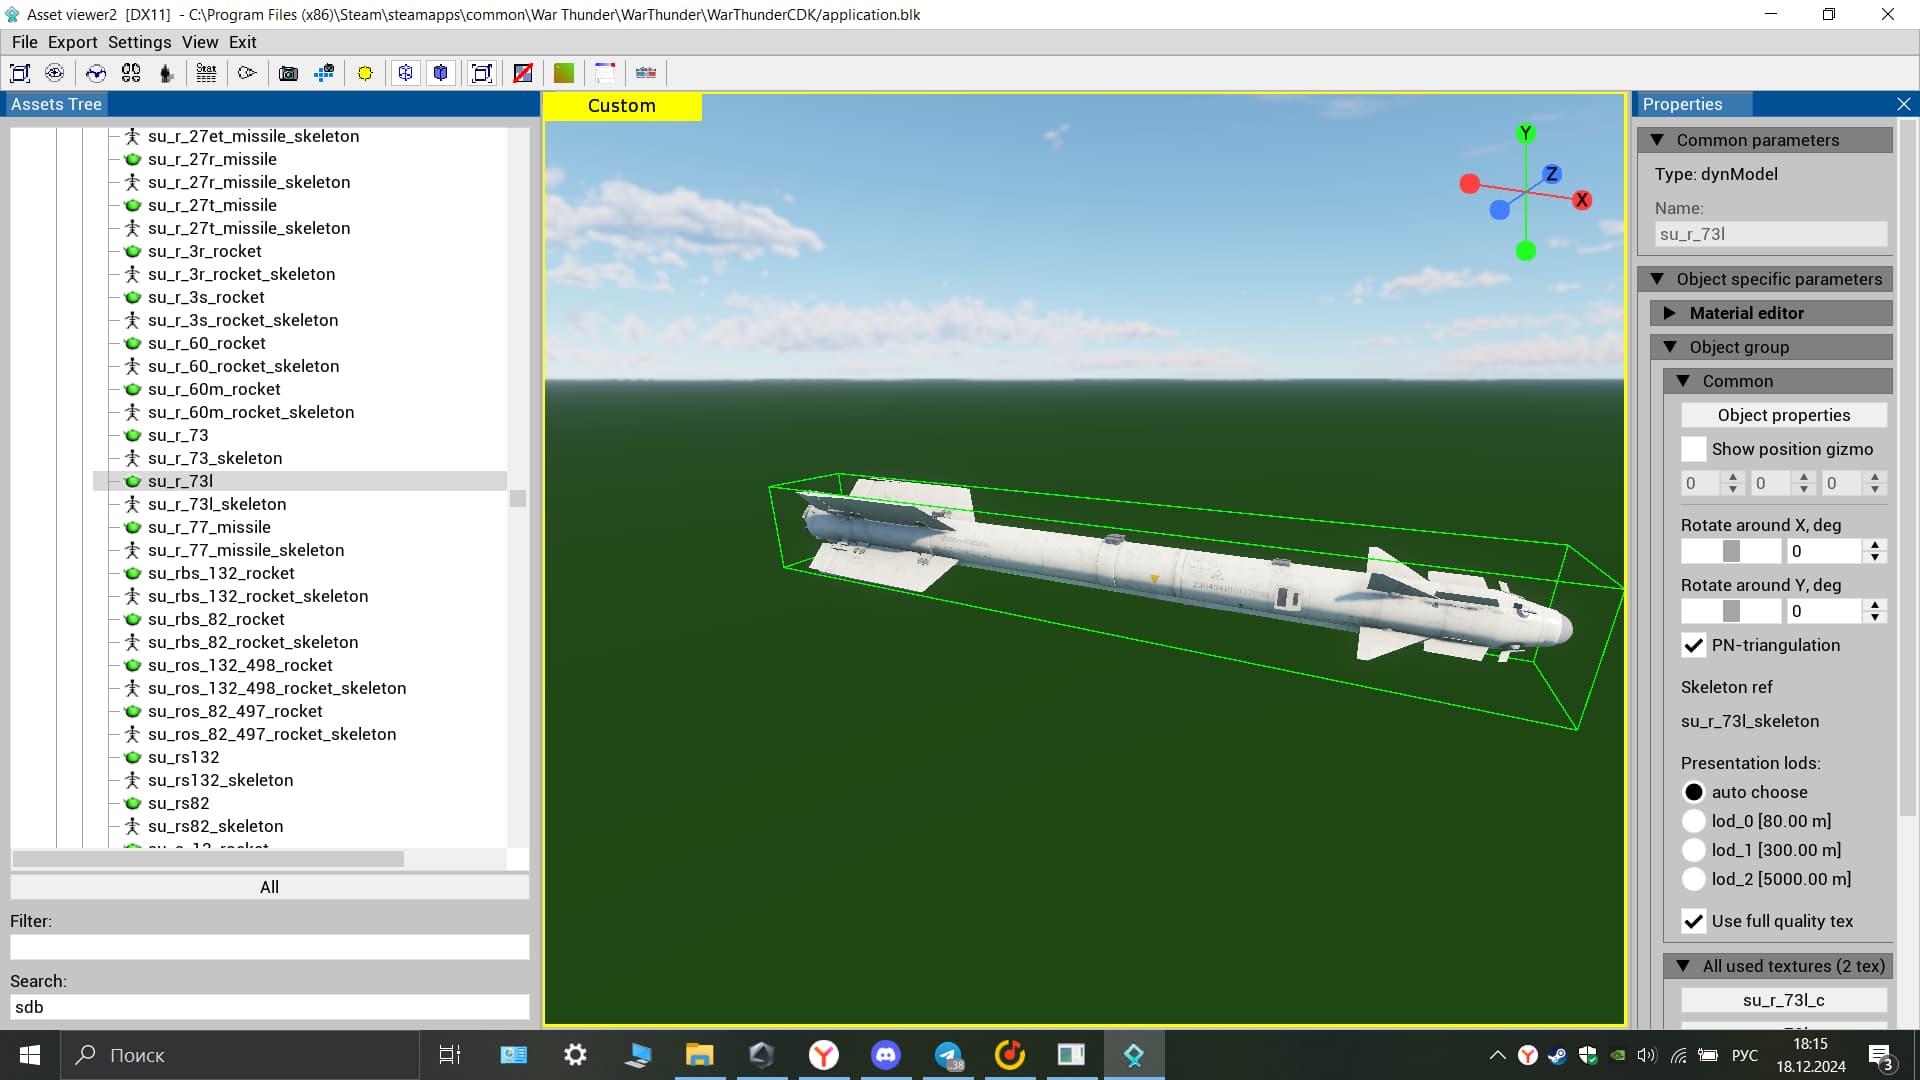
Task: Adjust the Rotate around X slider handle
Action: [x=1731, y=551]
